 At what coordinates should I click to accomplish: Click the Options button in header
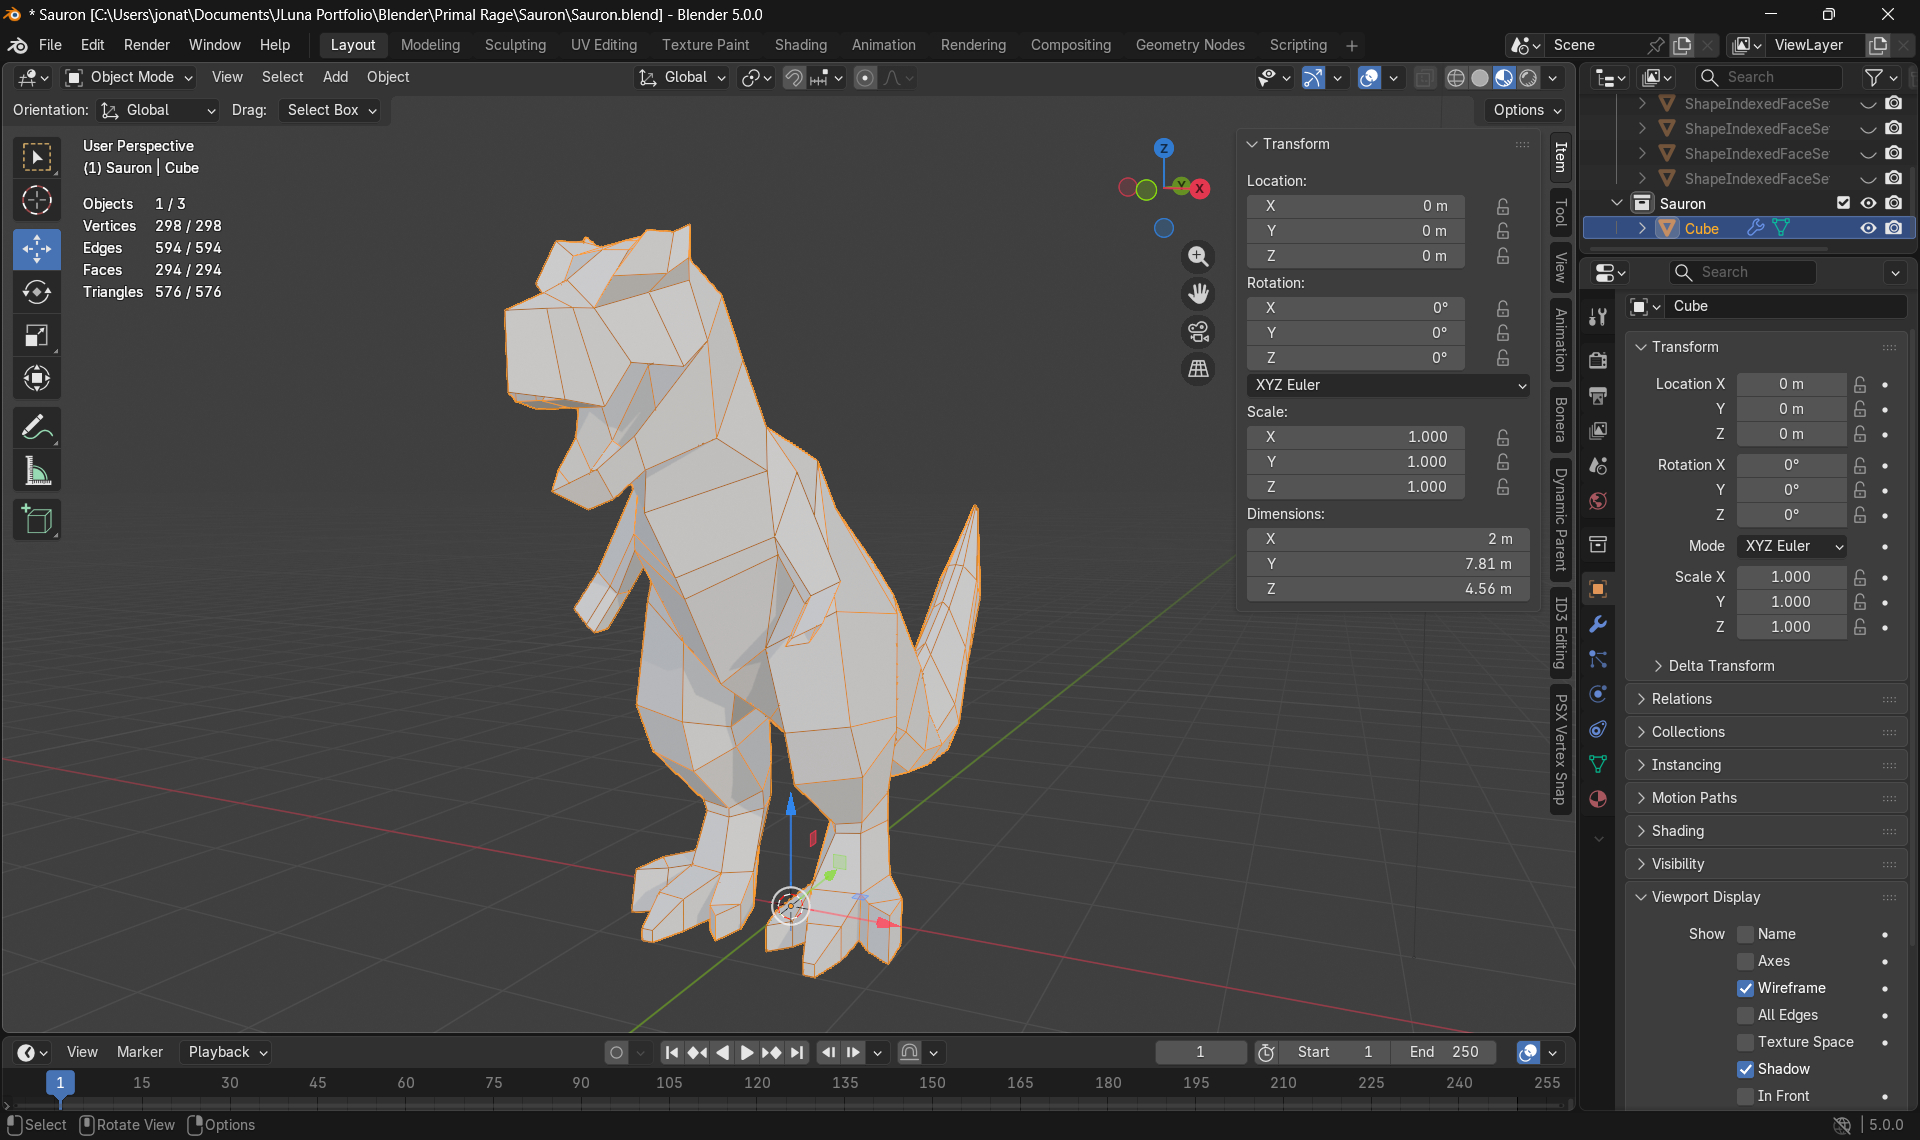tap(1526, 110)
